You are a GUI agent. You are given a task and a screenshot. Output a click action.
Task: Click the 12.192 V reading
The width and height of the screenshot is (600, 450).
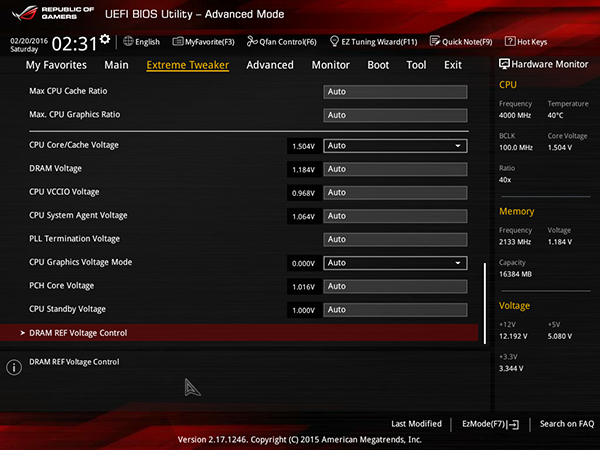pos(513,336)
